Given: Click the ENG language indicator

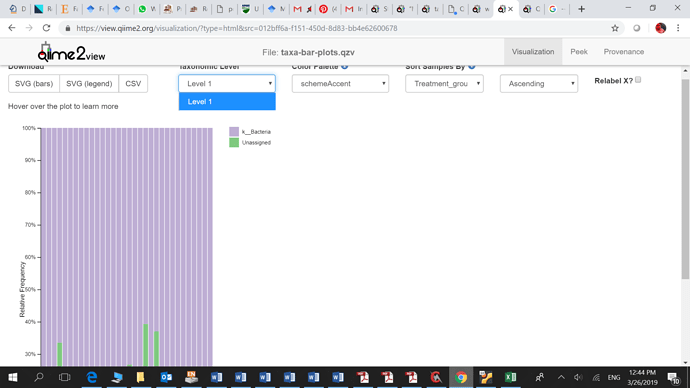Looking at the screenshot, I should pyautogui.click(x=613, y=377).
